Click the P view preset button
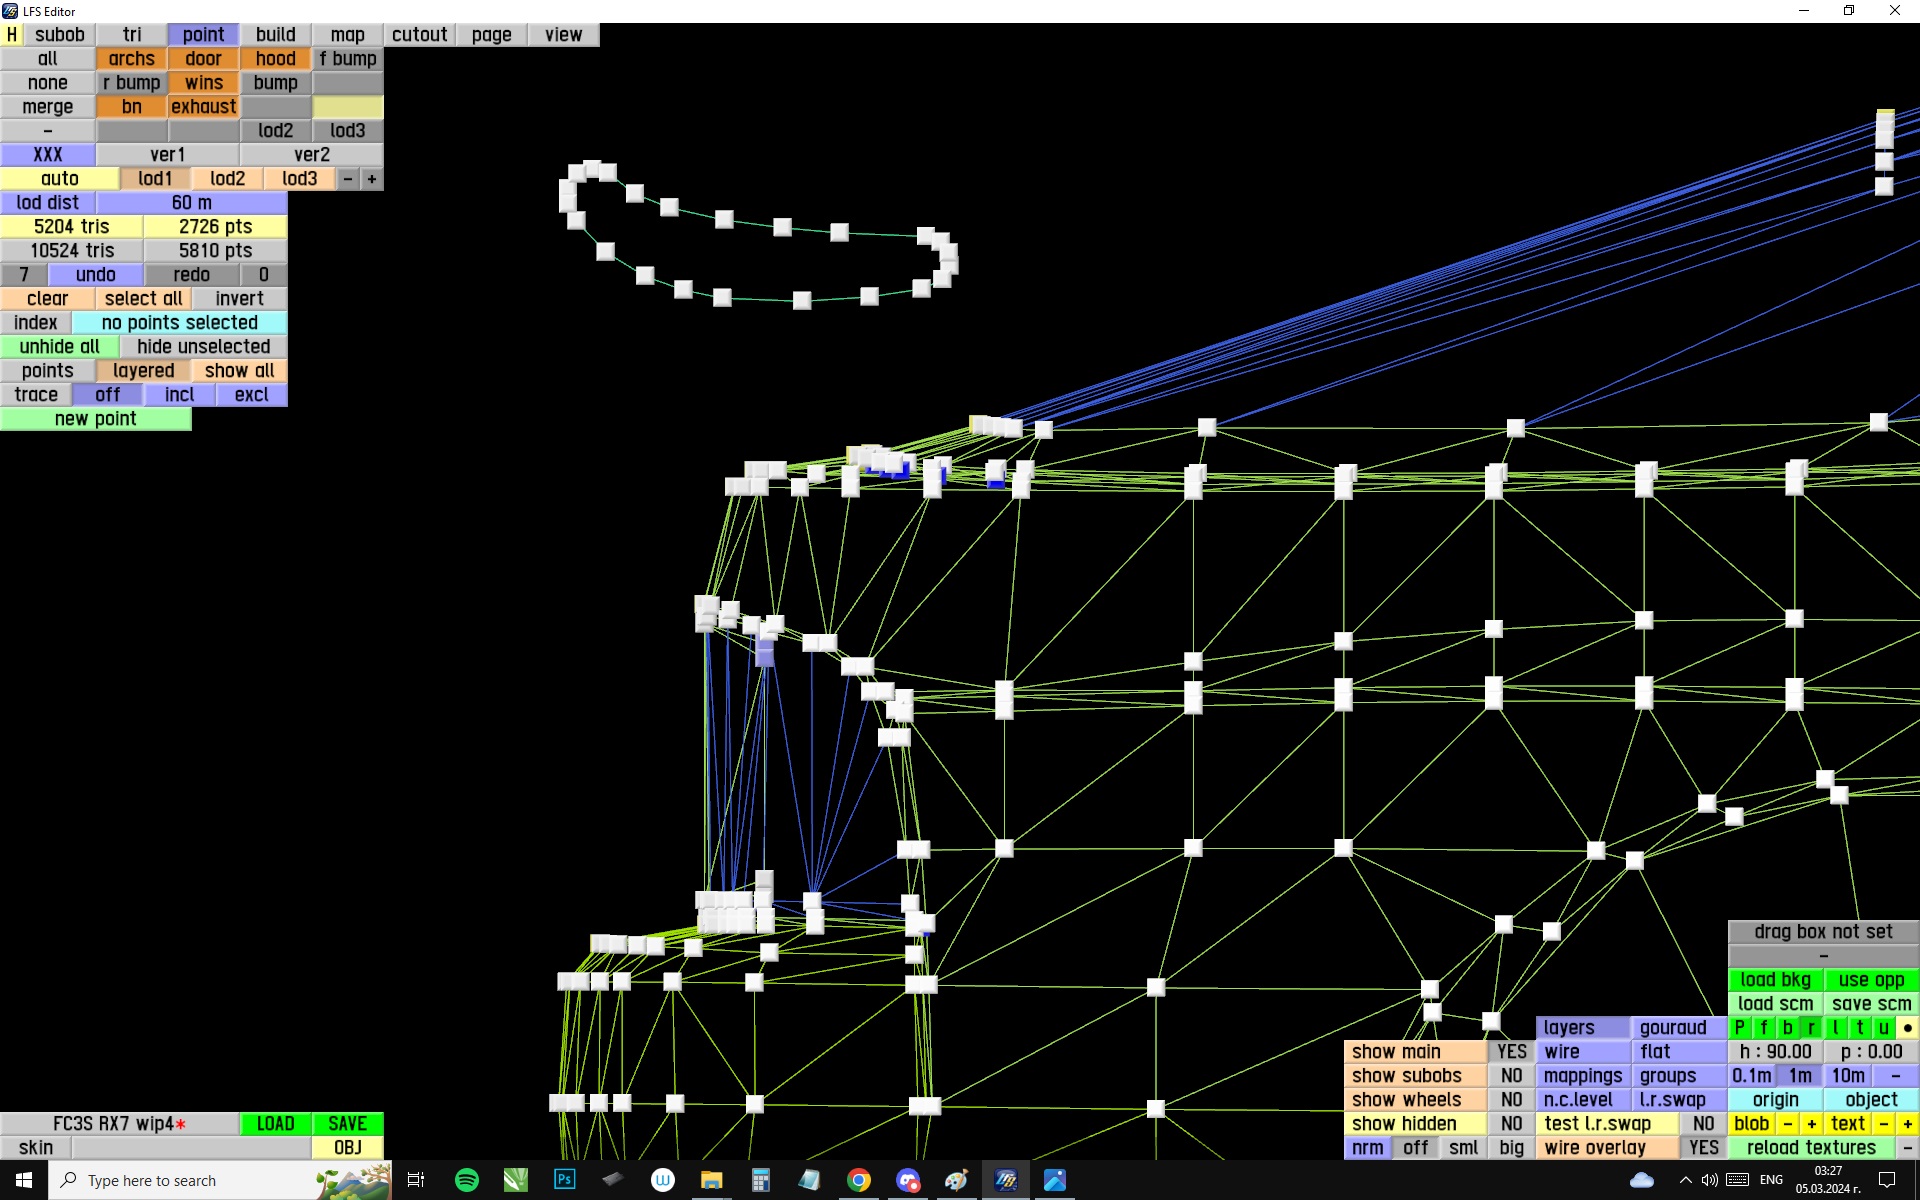 [x=1739, y=1027]
